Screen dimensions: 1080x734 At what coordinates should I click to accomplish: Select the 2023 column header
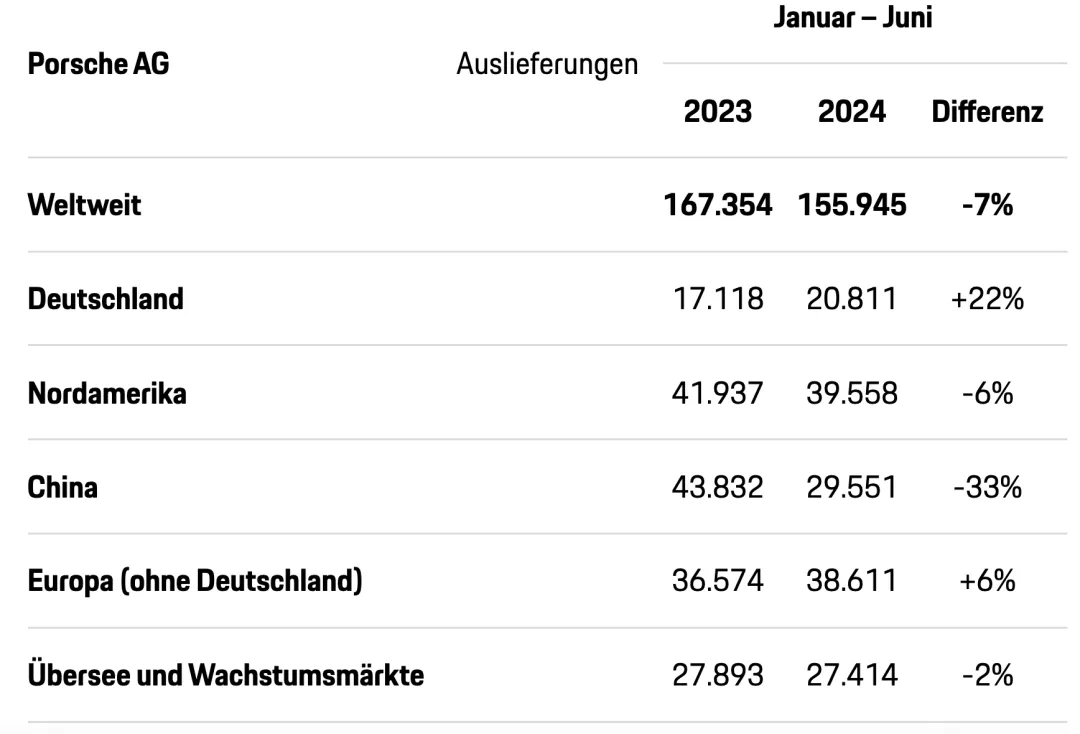point(717,112)
